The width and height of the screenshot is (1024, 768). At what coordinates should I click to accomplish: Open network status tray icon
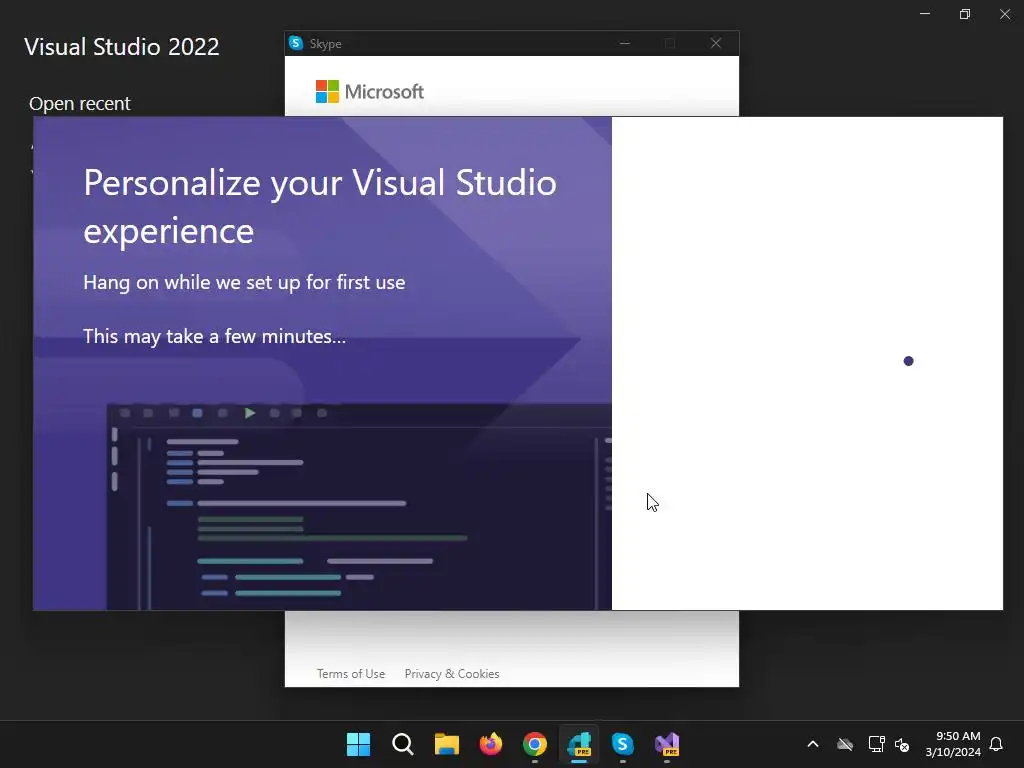(876, 744)
